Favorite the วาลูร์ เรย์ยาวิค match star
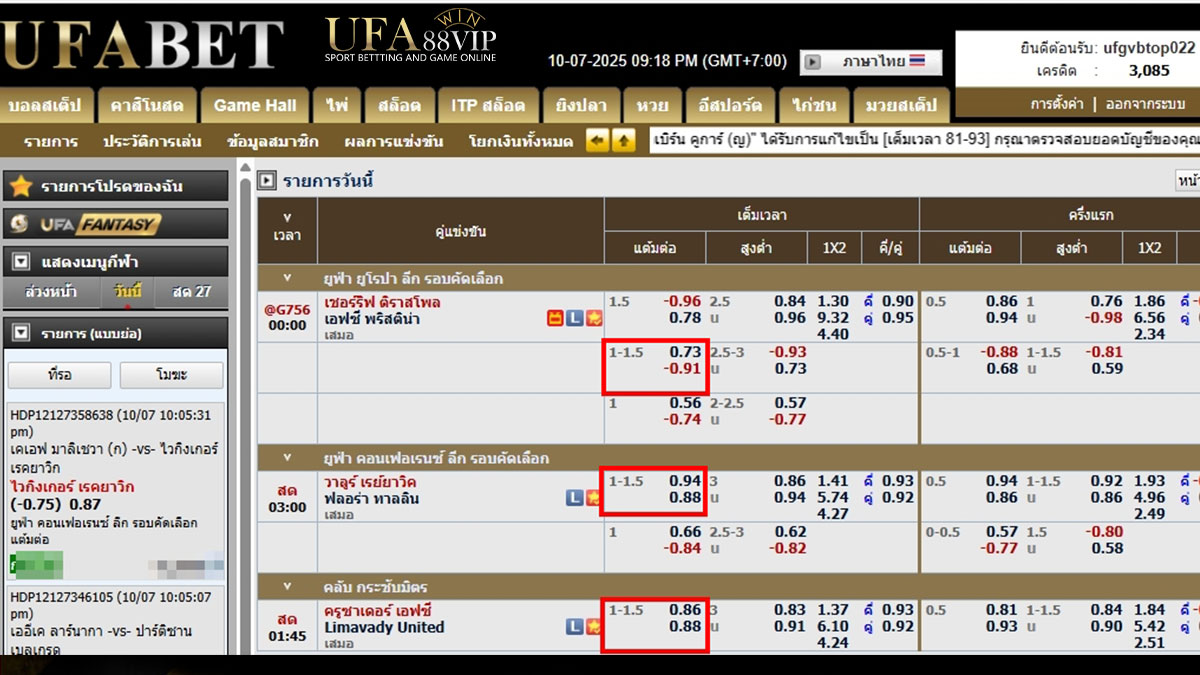This screenshot has height=675, width=1200. (x=593, y=497)
